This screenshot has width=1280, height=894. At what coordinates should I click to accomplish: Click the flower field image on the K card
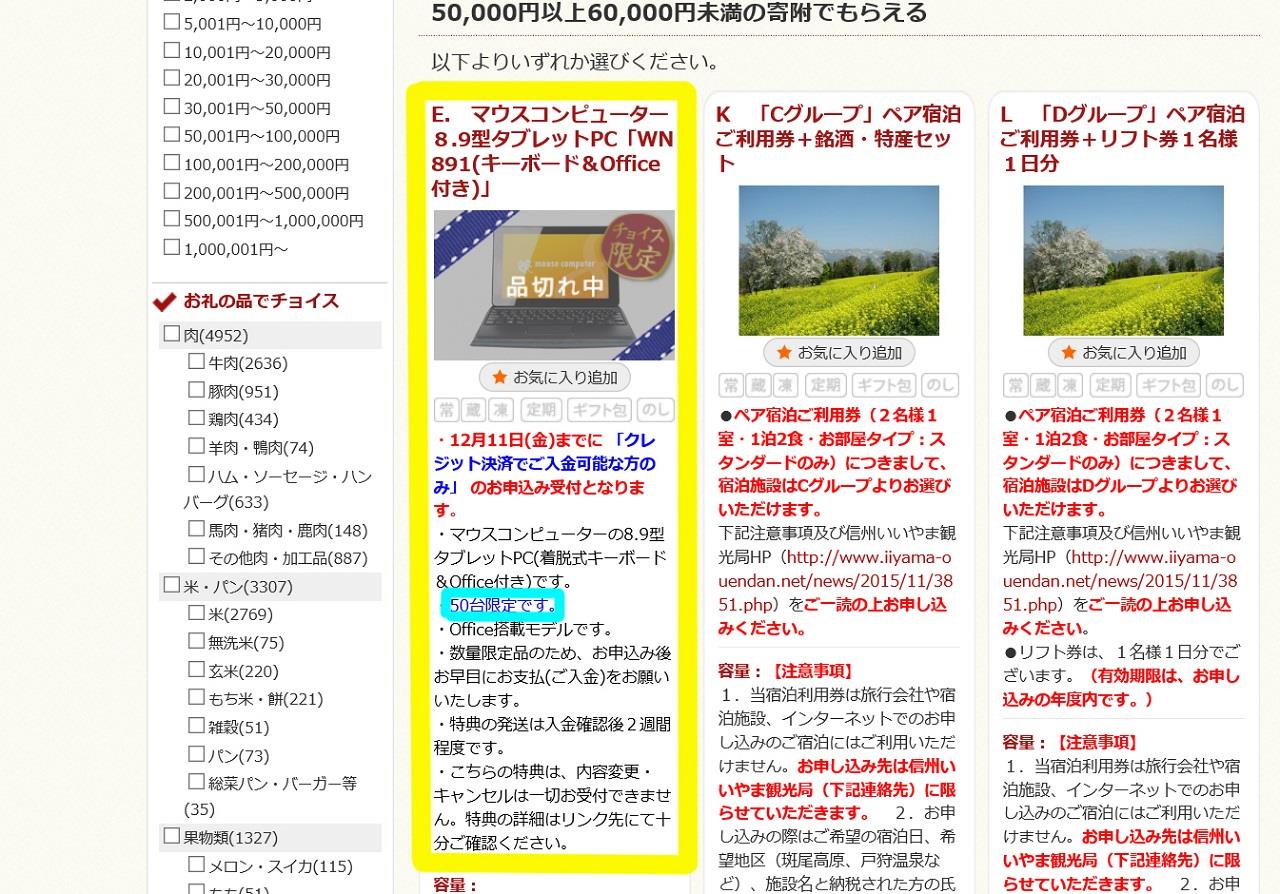839,260
